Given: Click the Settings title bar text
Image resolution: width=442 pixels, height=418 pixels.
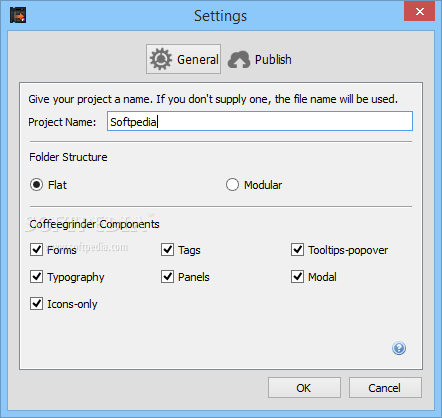Looking at the screenshot, I should point(221,16).
